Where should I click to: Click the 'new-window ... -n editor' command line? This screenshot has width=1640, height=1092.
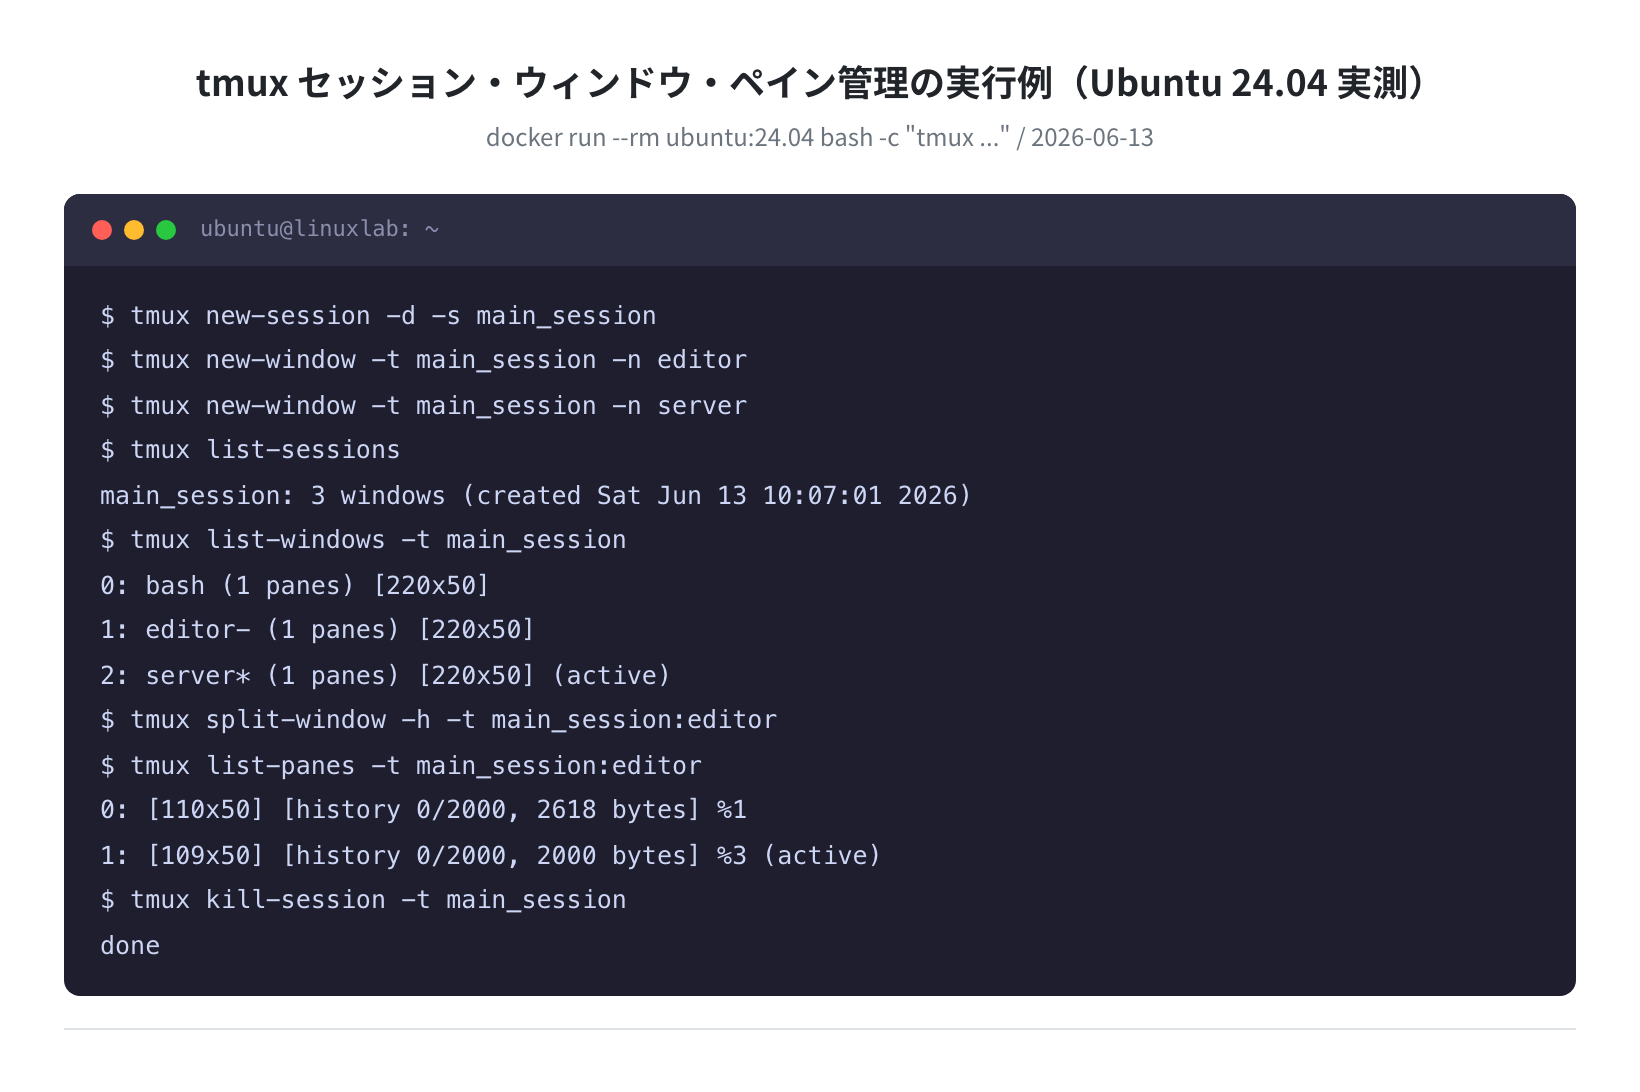(x=423, y=360)
